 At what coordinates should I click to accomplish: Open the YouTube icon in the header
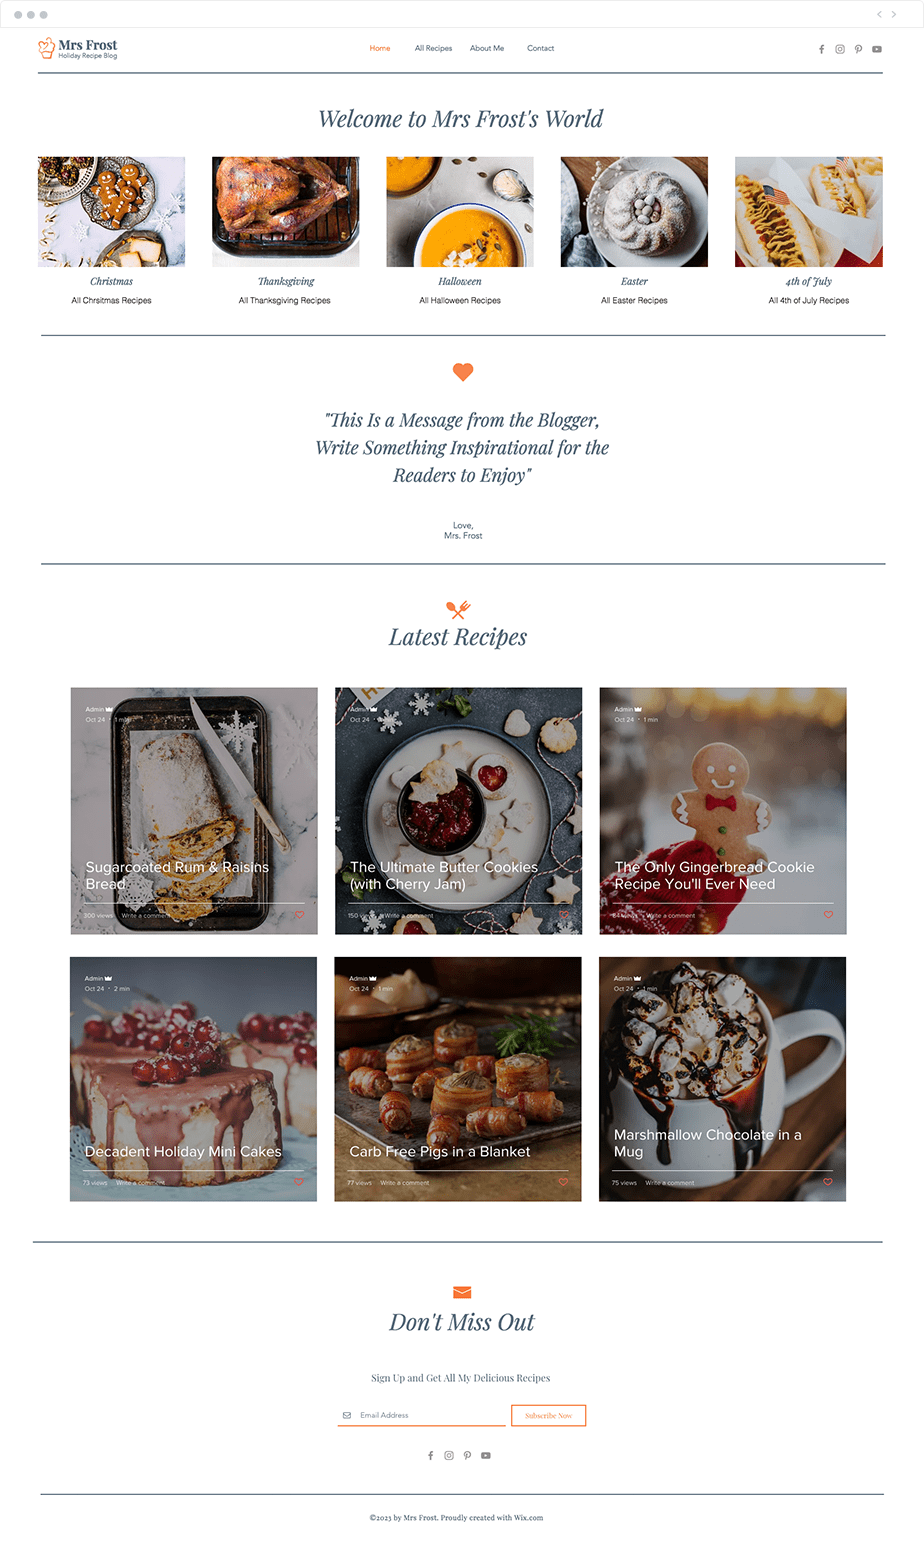pyautogui.click(x=877, y=49)
